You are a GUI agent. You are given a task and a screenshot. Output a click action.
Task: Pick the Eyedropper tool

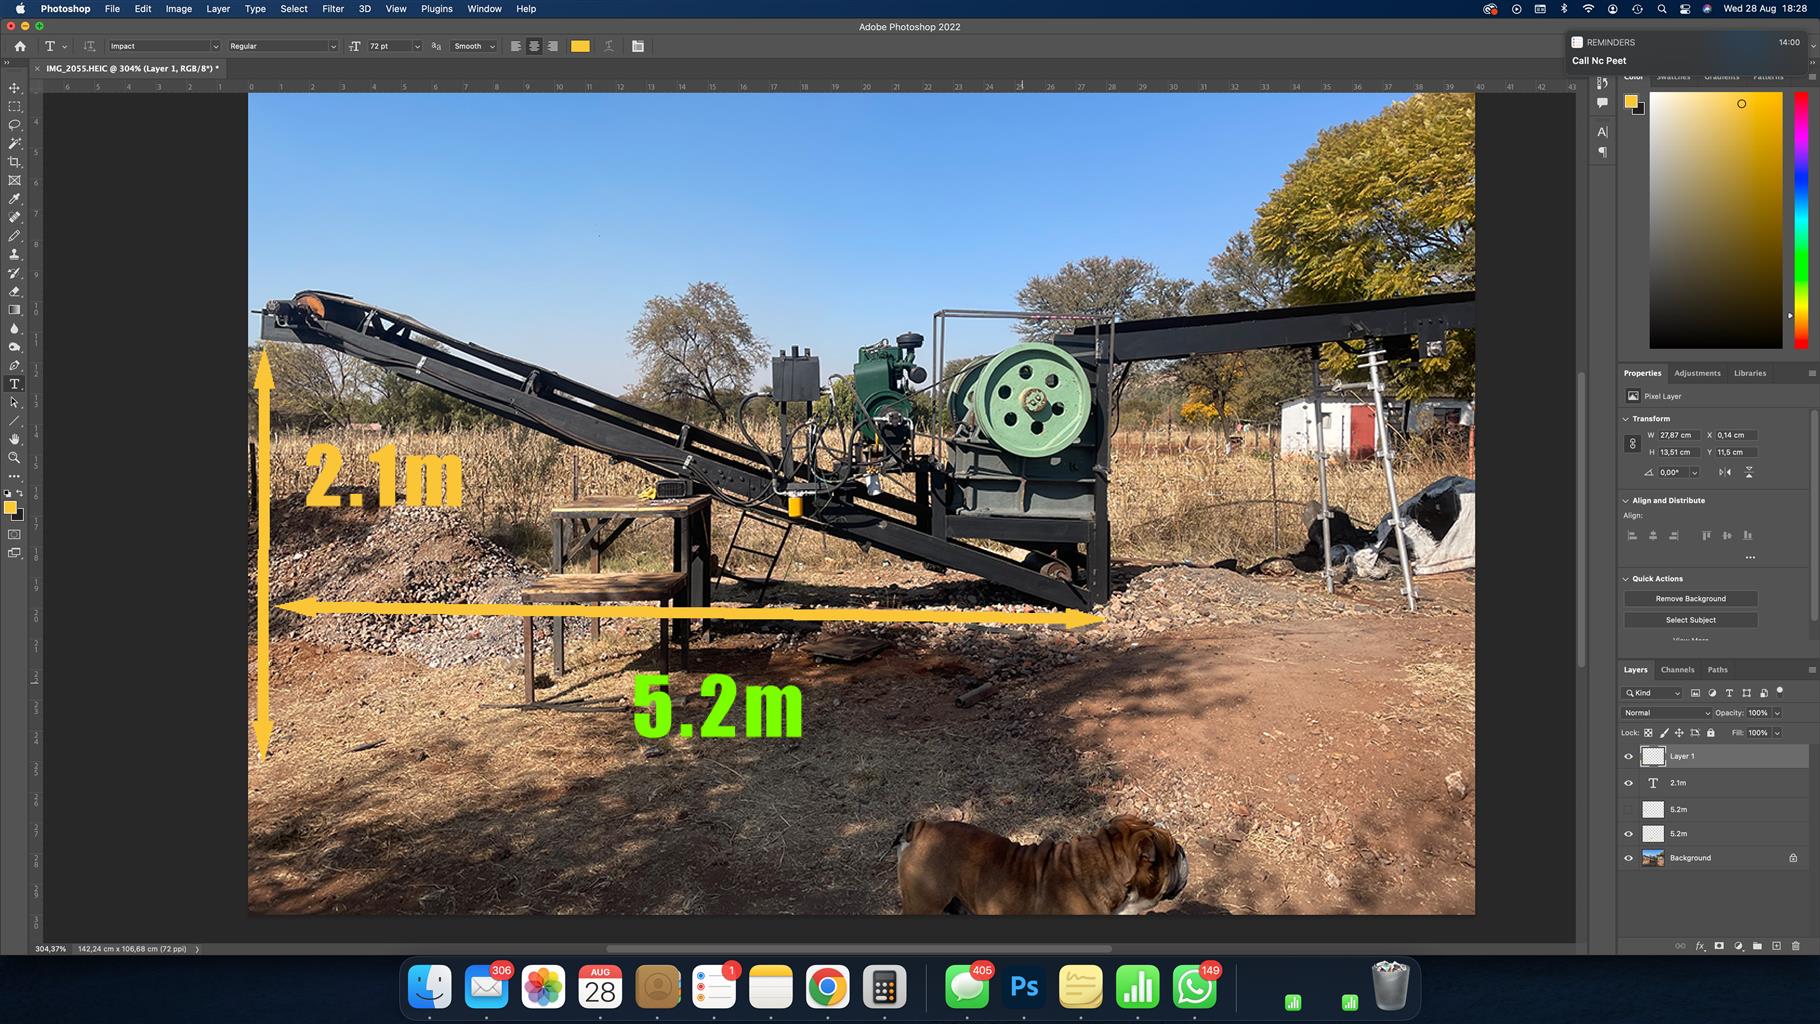(x=14, y=199)
